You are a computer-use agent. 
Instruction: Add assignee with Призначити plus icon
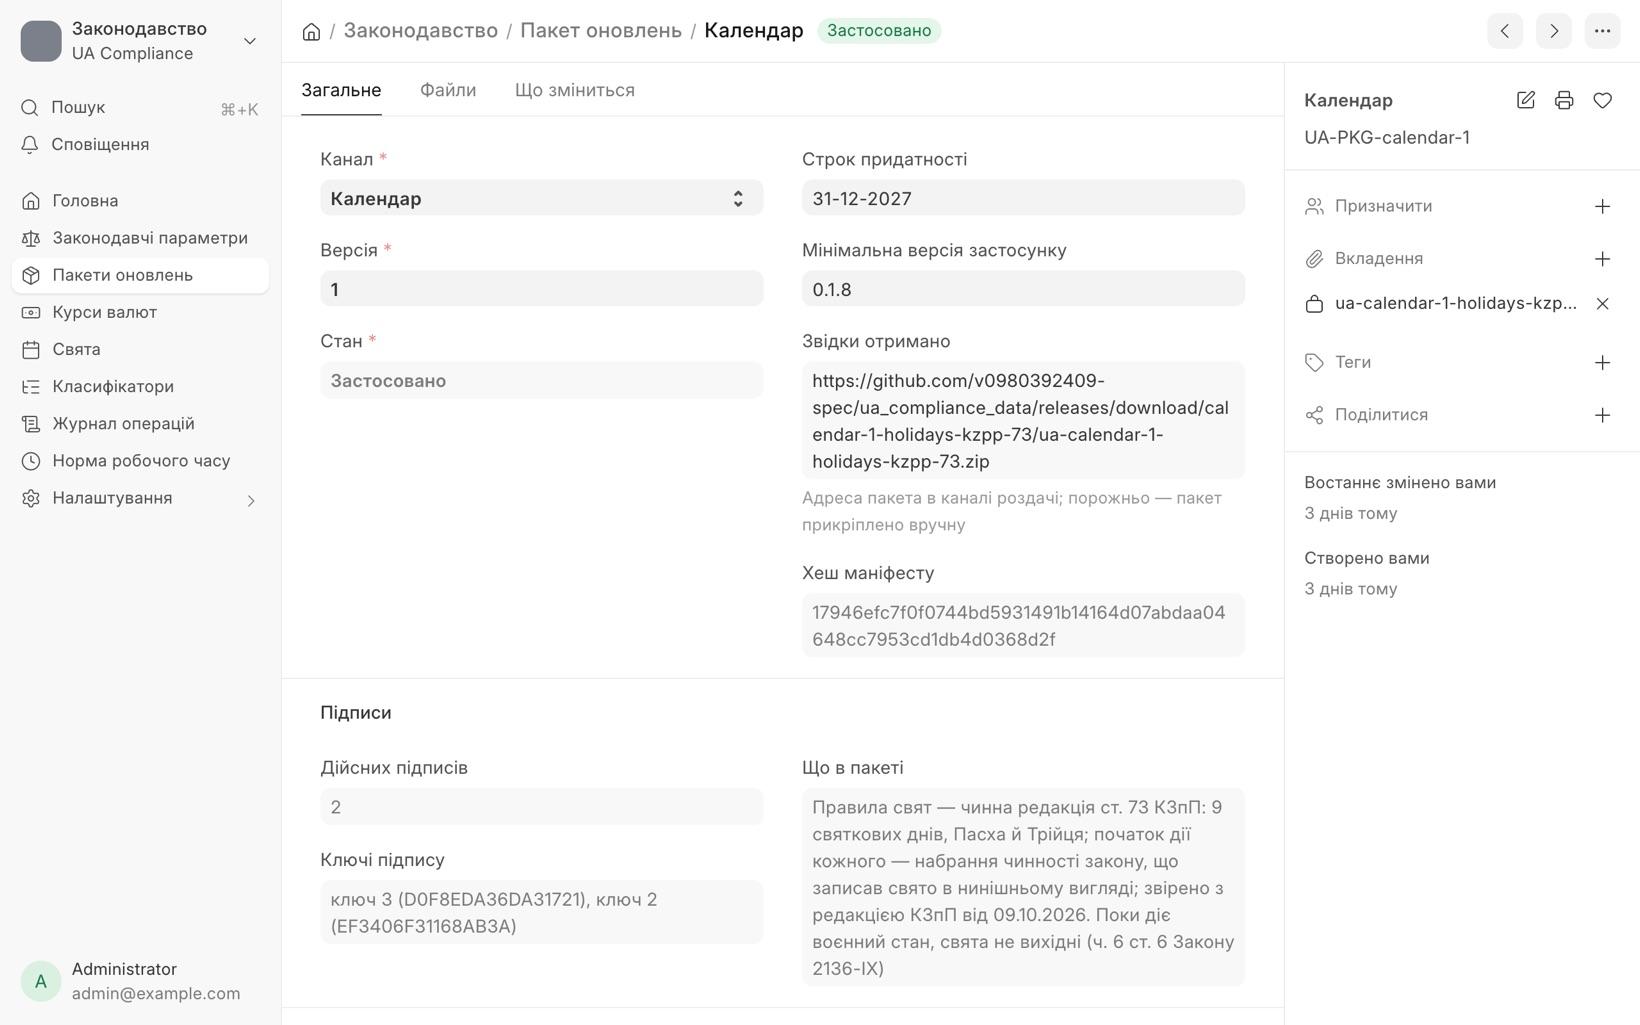pos(1602,206)
